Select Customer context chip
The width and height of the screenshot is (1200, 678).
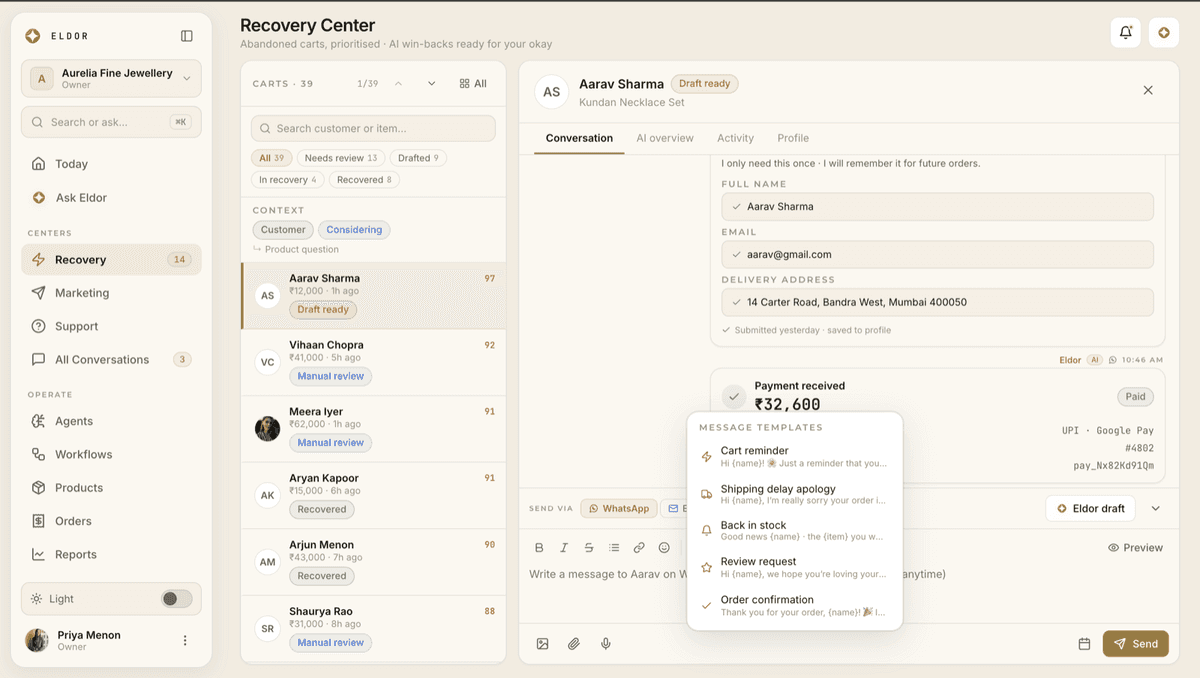click(283, 230)
